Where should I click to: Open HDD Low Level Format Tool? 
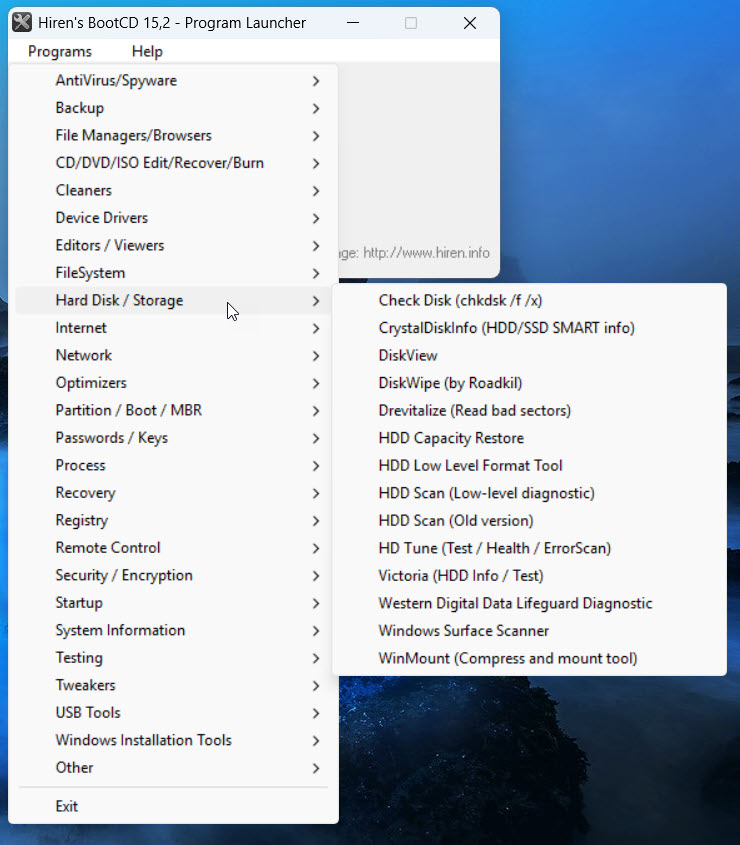pyautogui.click(x=470, y=465)
